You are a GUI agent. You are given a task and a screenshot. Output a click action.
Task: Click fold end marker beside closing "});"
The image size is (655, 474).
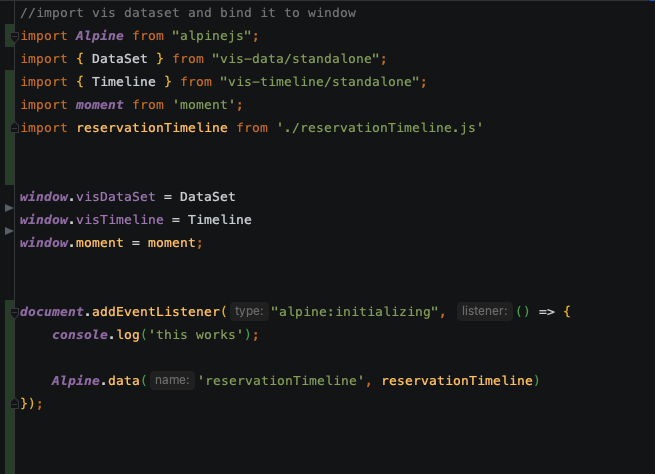pyautogui.click(x=14, y=403)
